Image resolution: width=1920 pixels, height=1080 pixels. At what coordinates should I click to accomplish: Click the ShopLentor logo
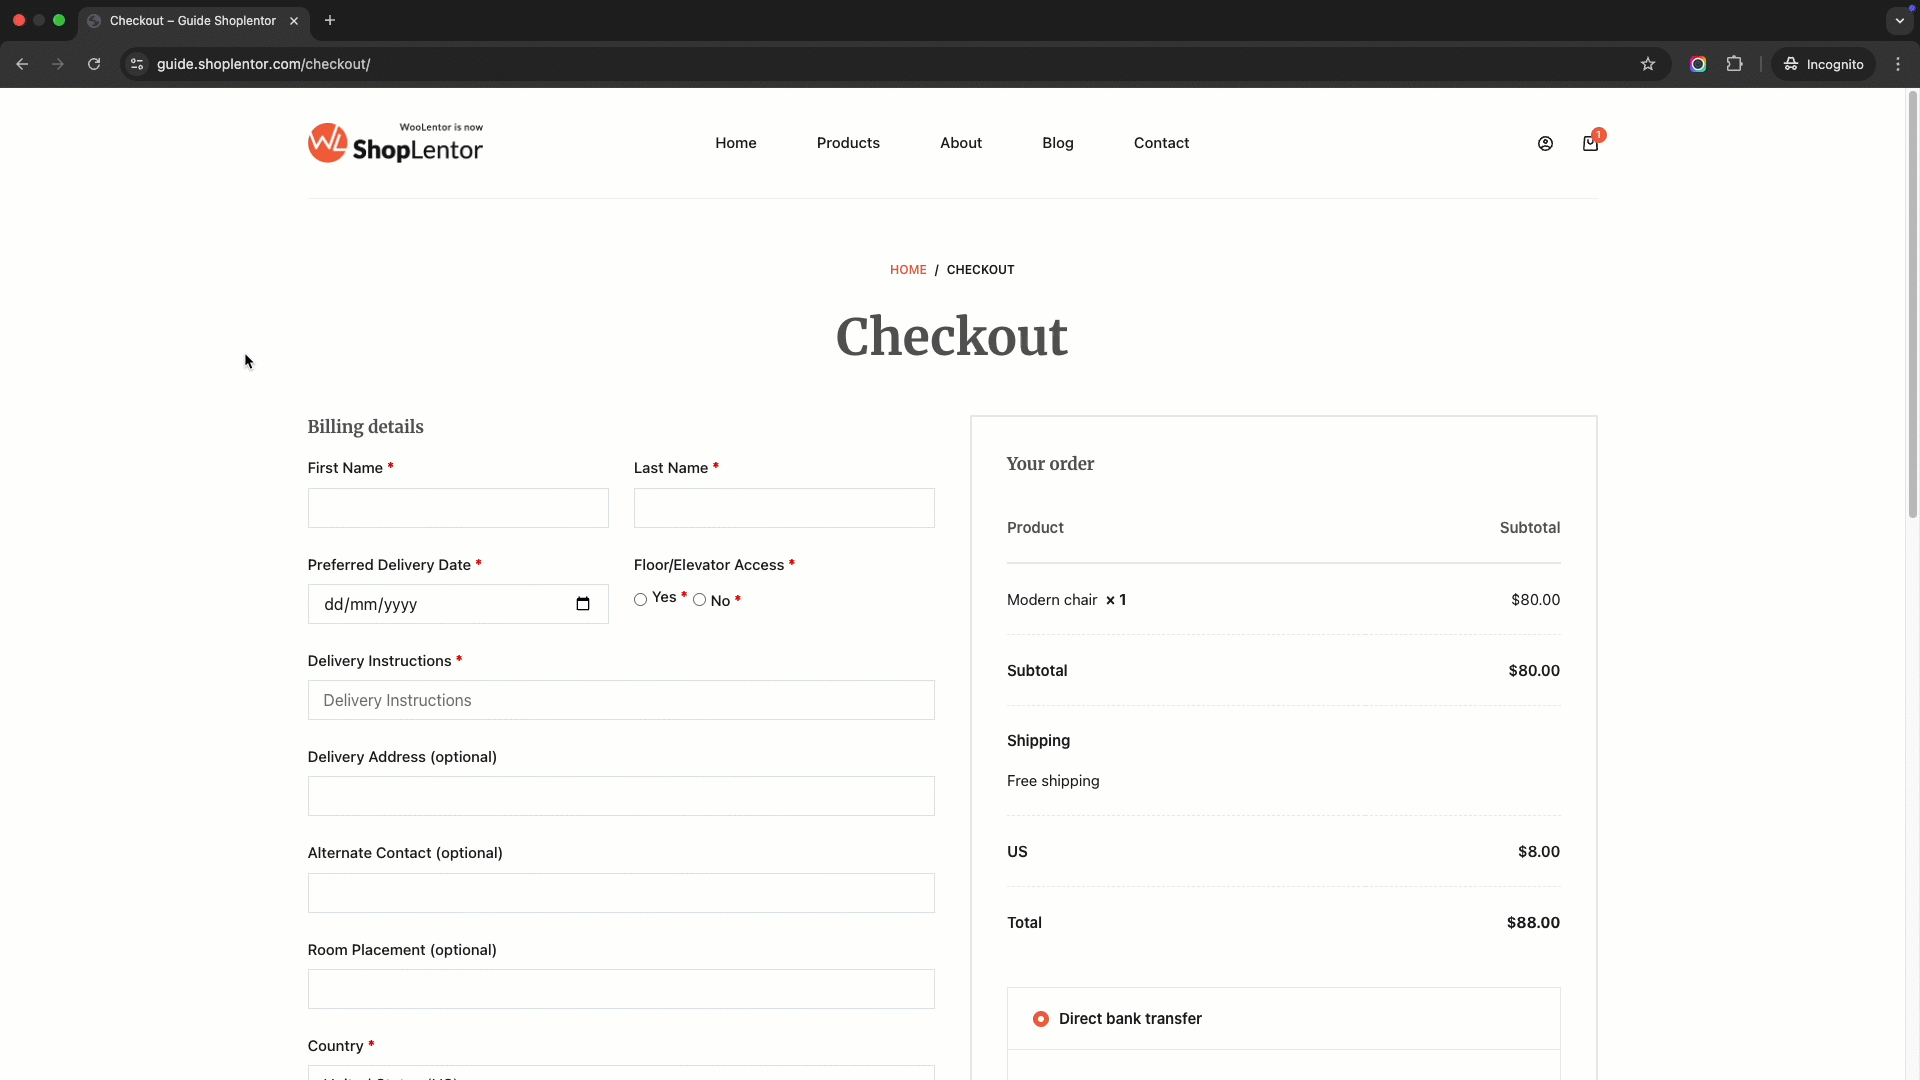pyautogui.click(x=395, y=143)
